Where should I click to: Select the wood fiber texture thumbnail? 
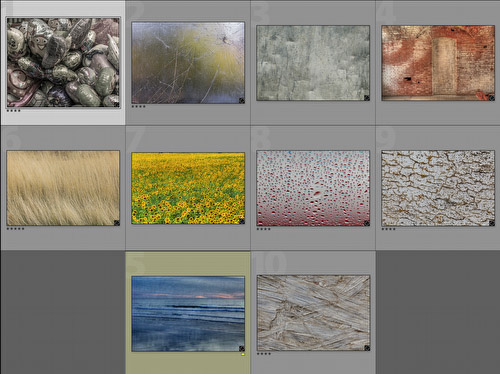[313, 313]
